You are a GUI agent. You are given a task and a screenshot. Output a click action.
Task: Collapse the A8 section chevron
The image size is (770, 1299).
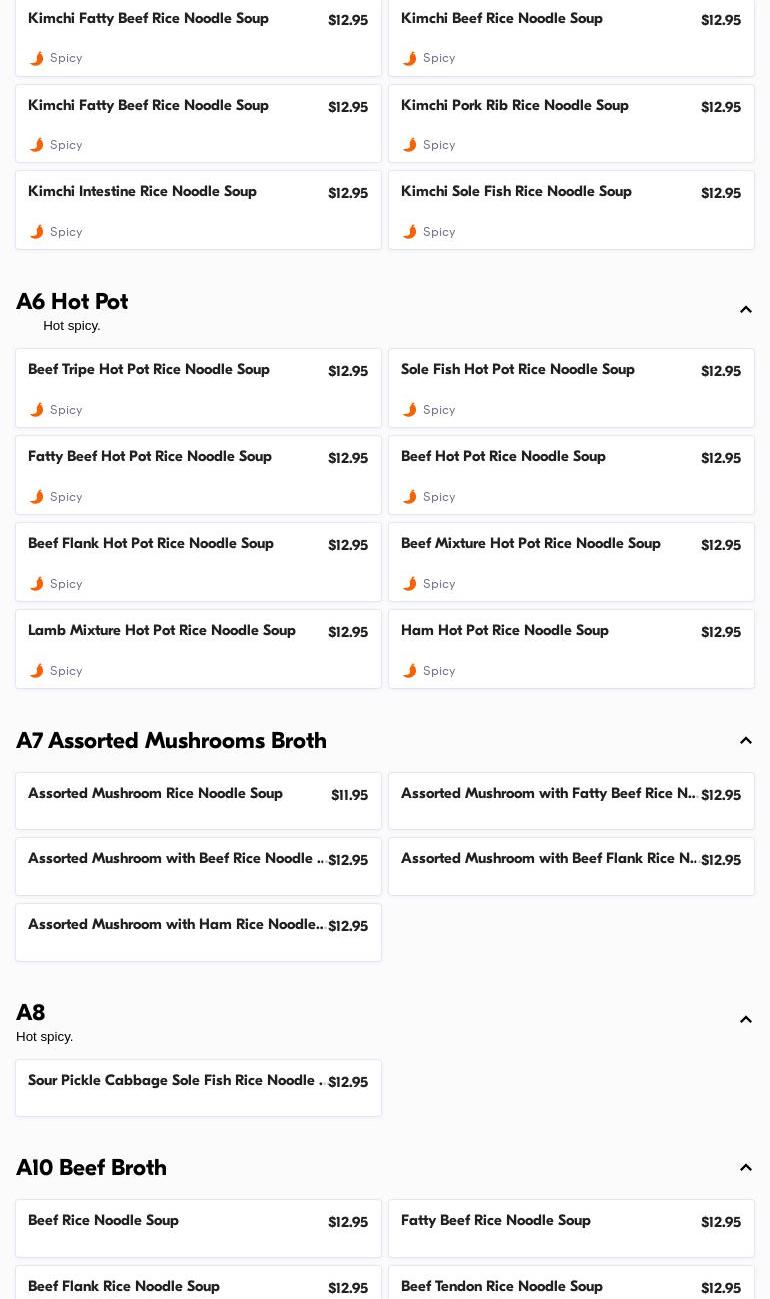coord(746,1020)
